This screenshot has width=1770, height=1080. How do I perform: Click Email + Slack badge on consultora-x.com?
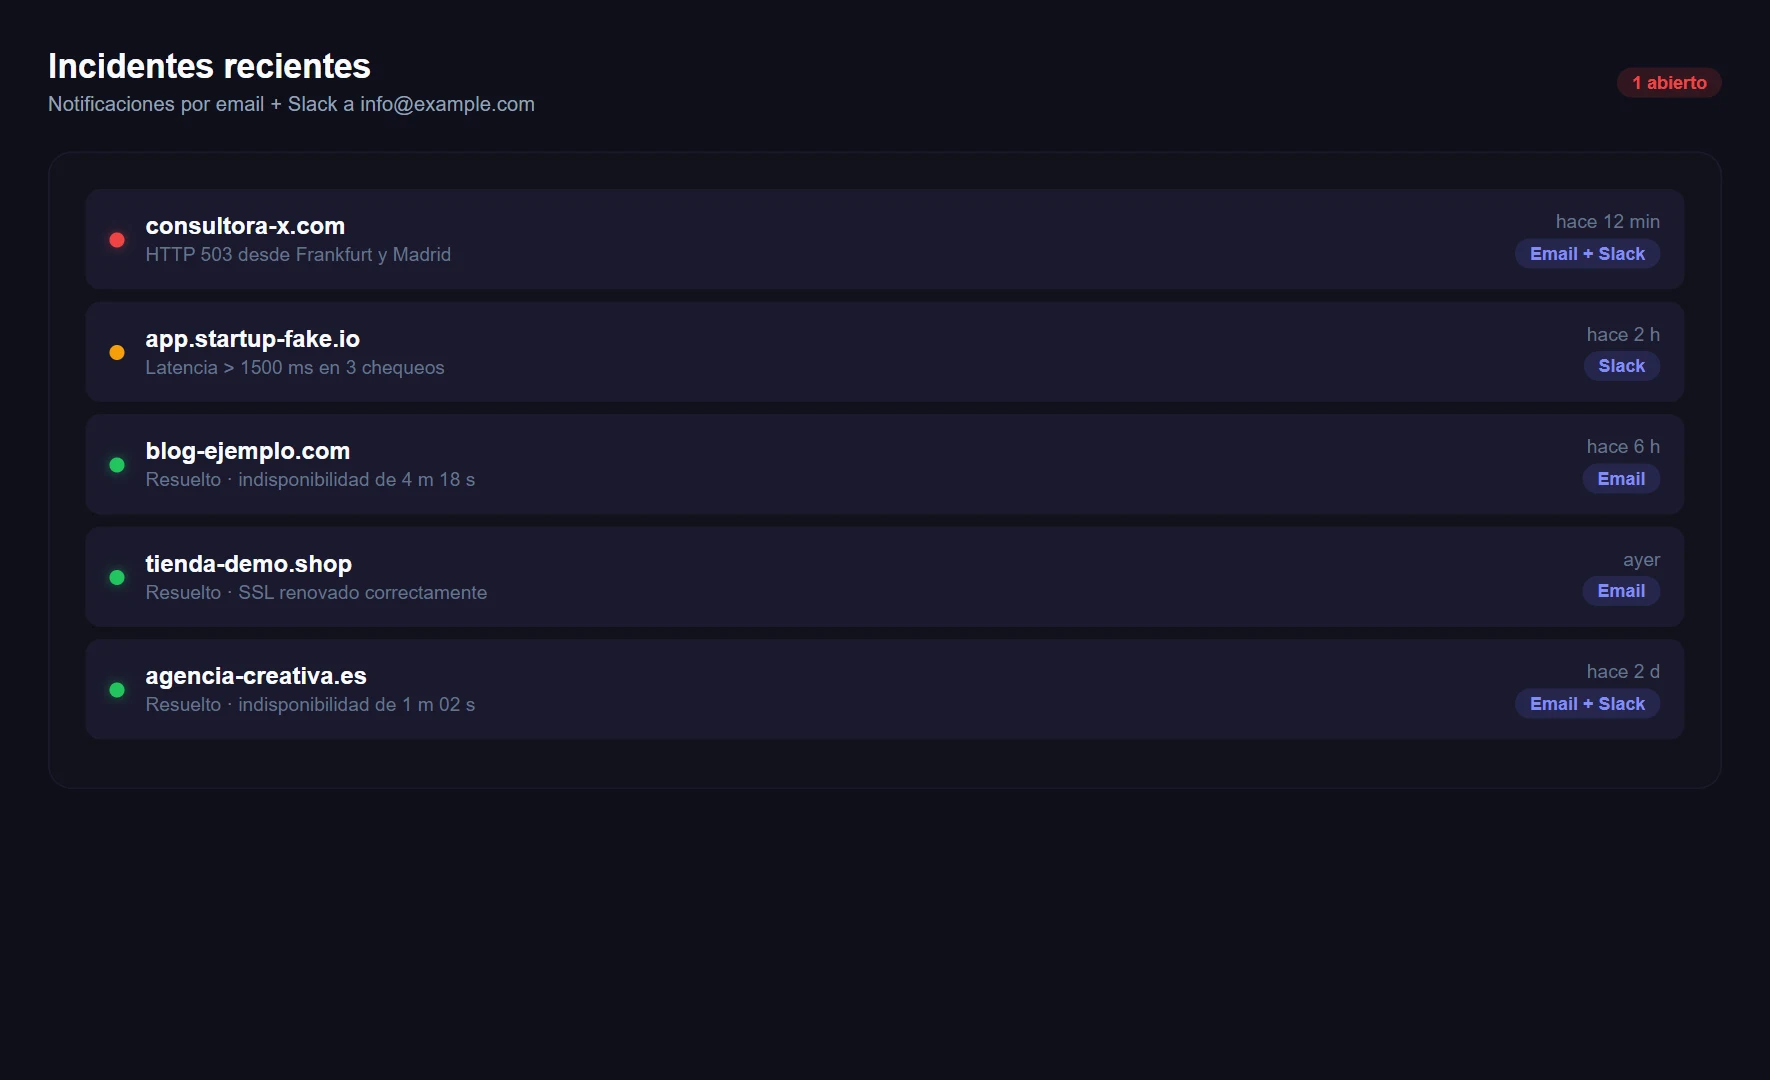[1587, 254]
